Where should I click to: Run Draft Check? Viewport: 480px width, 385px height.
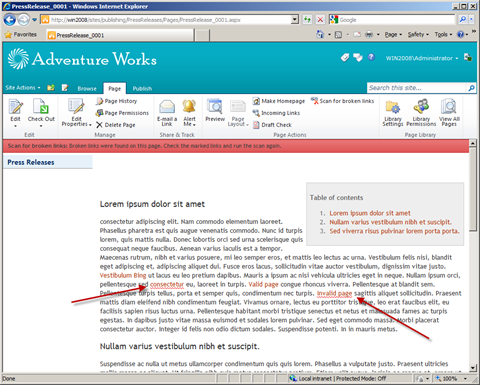click(272, 125)
